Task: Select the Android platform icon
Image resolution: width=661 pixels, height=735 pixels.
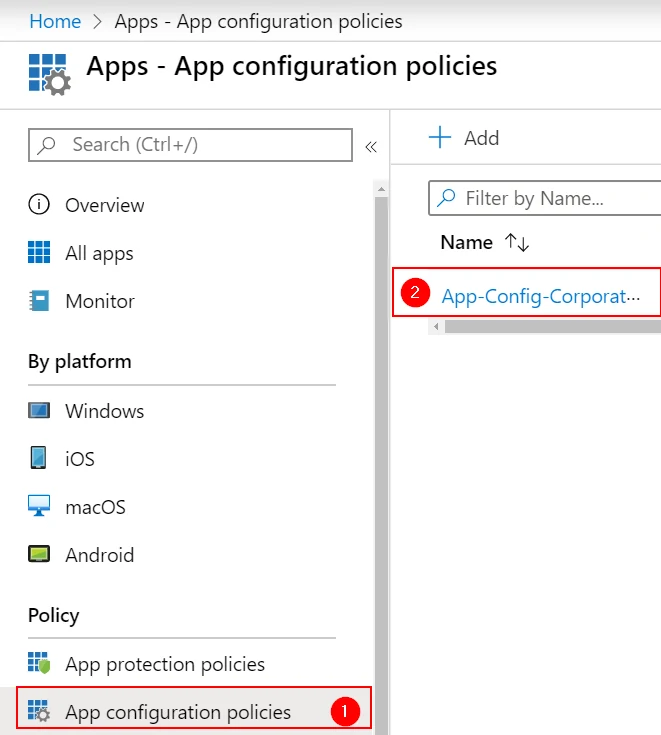Action: 39,554
